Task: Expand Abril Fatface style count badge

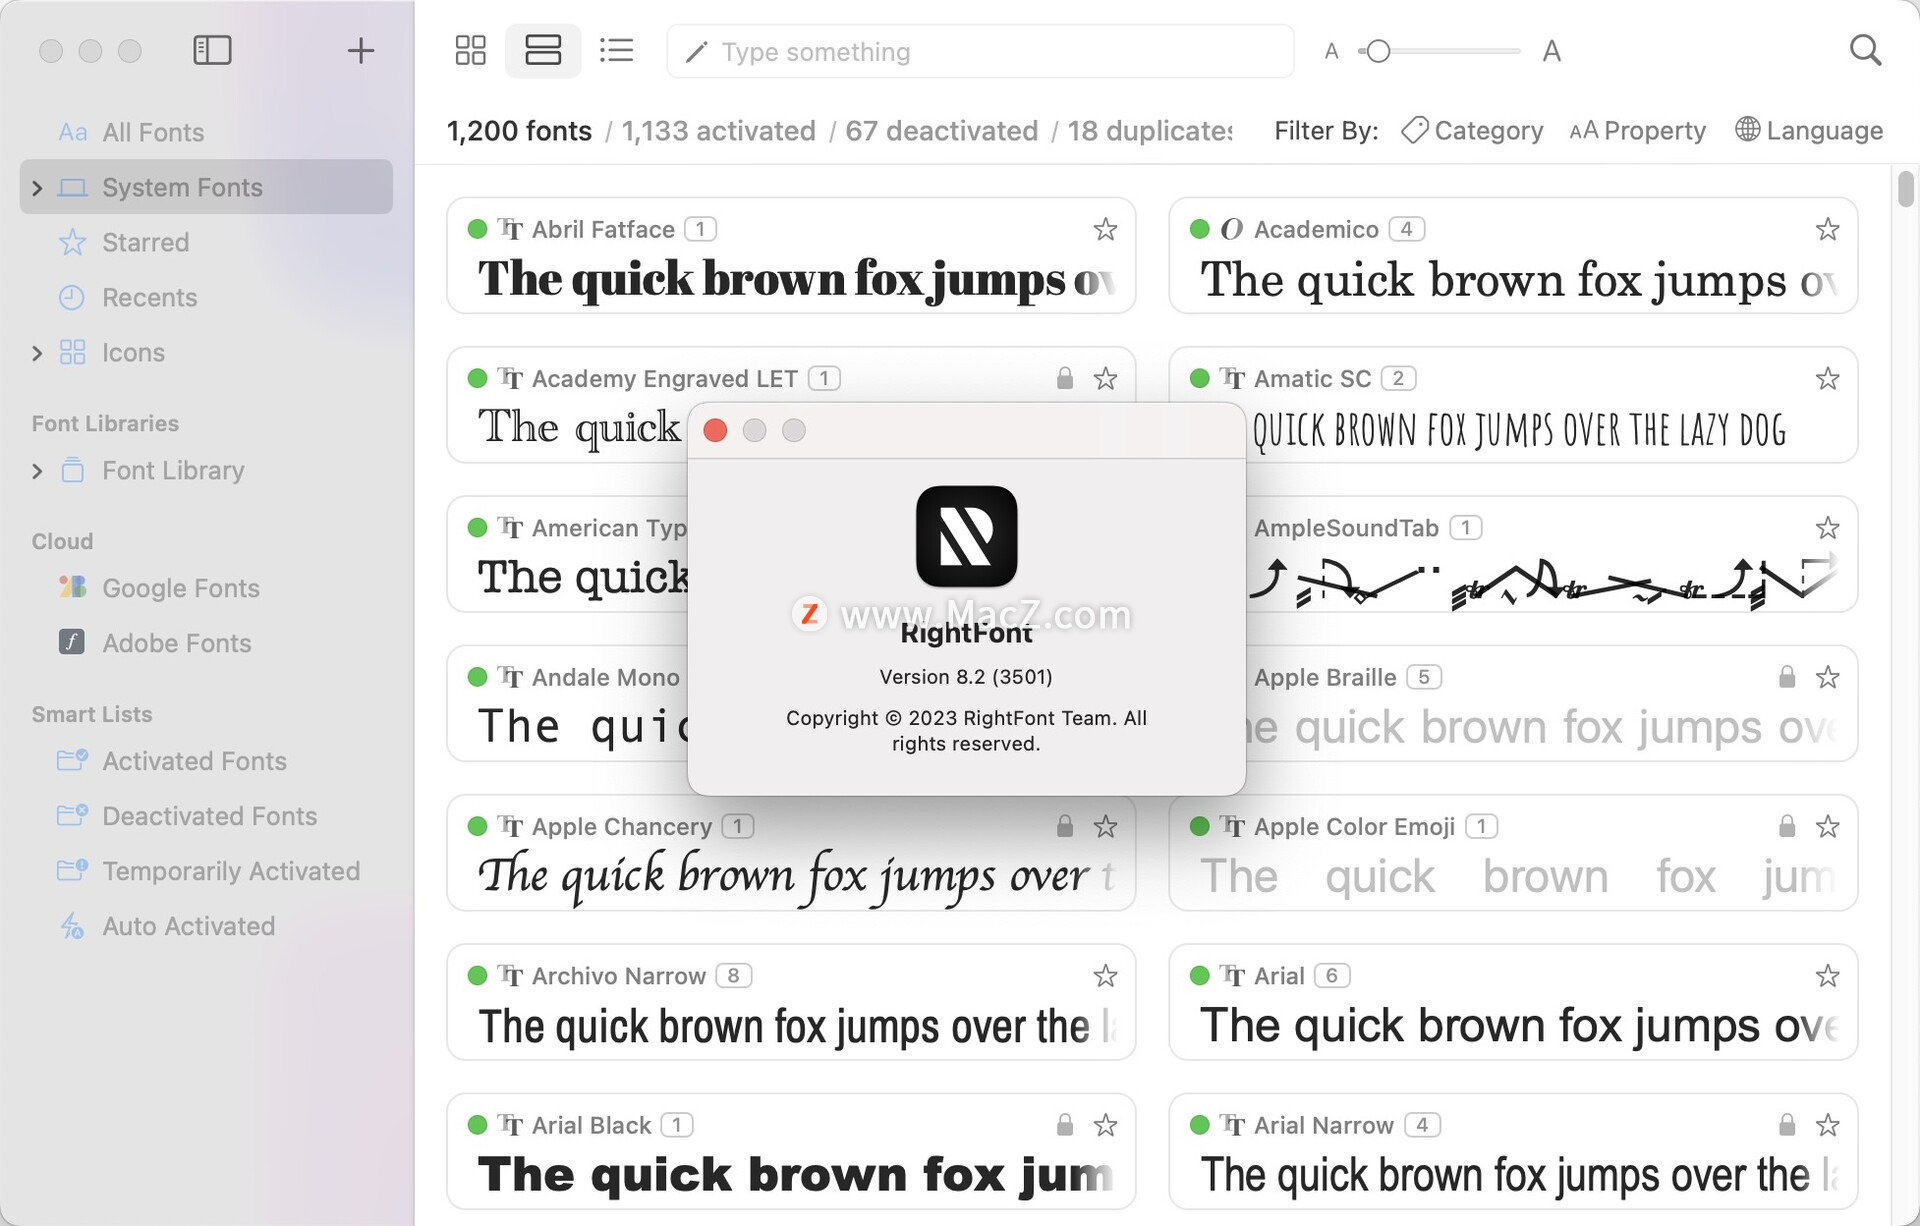Action: 700,229
